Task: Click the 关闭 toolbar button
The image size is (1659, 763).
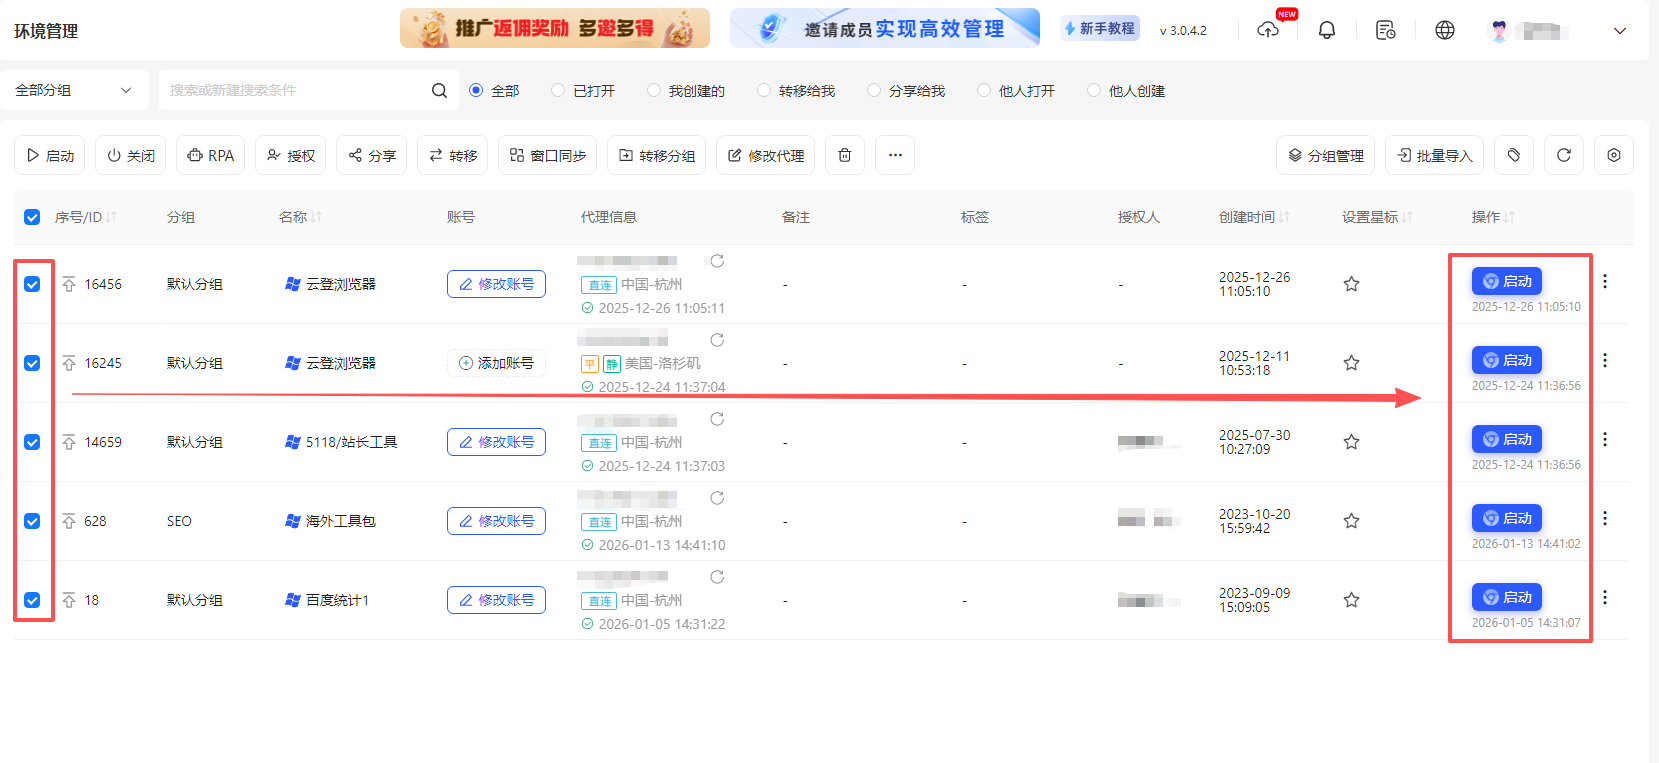Action: coord(131,155)
